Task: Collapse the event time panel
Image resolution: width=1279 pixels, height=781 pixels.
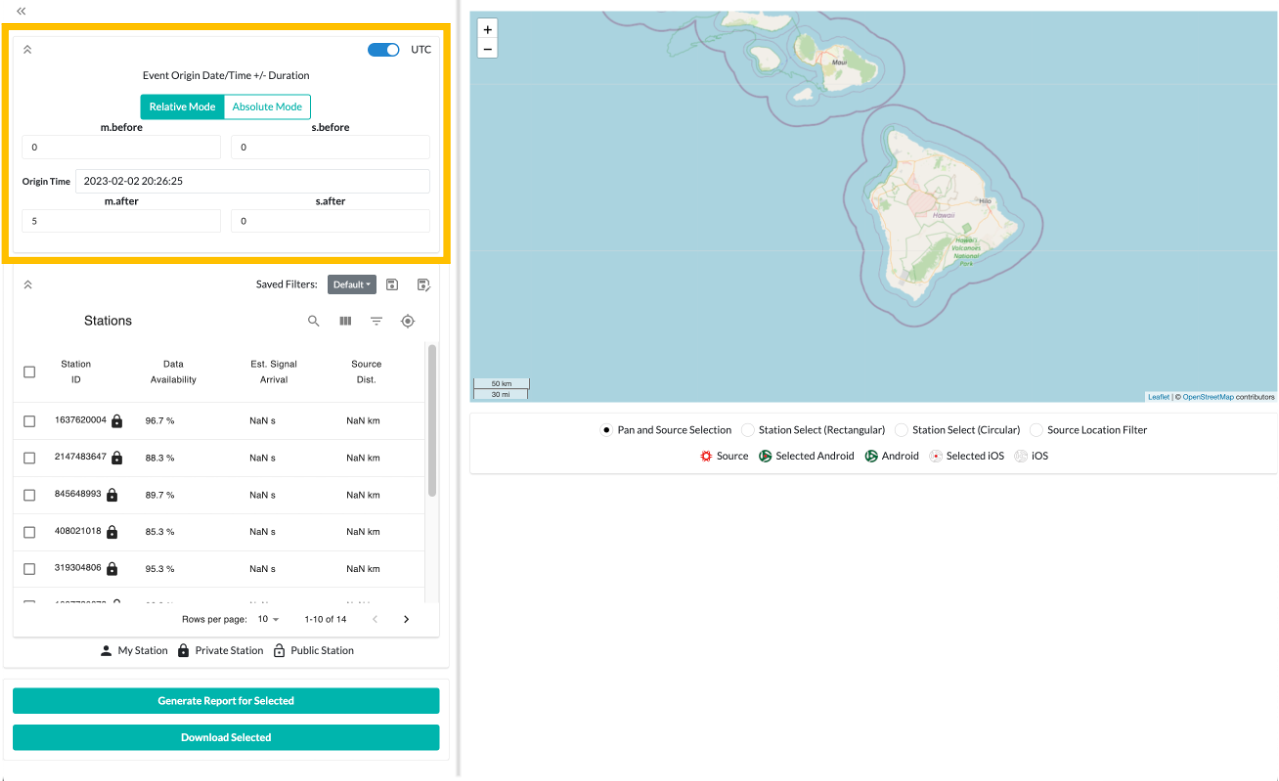Action: [x=27, y=50]
